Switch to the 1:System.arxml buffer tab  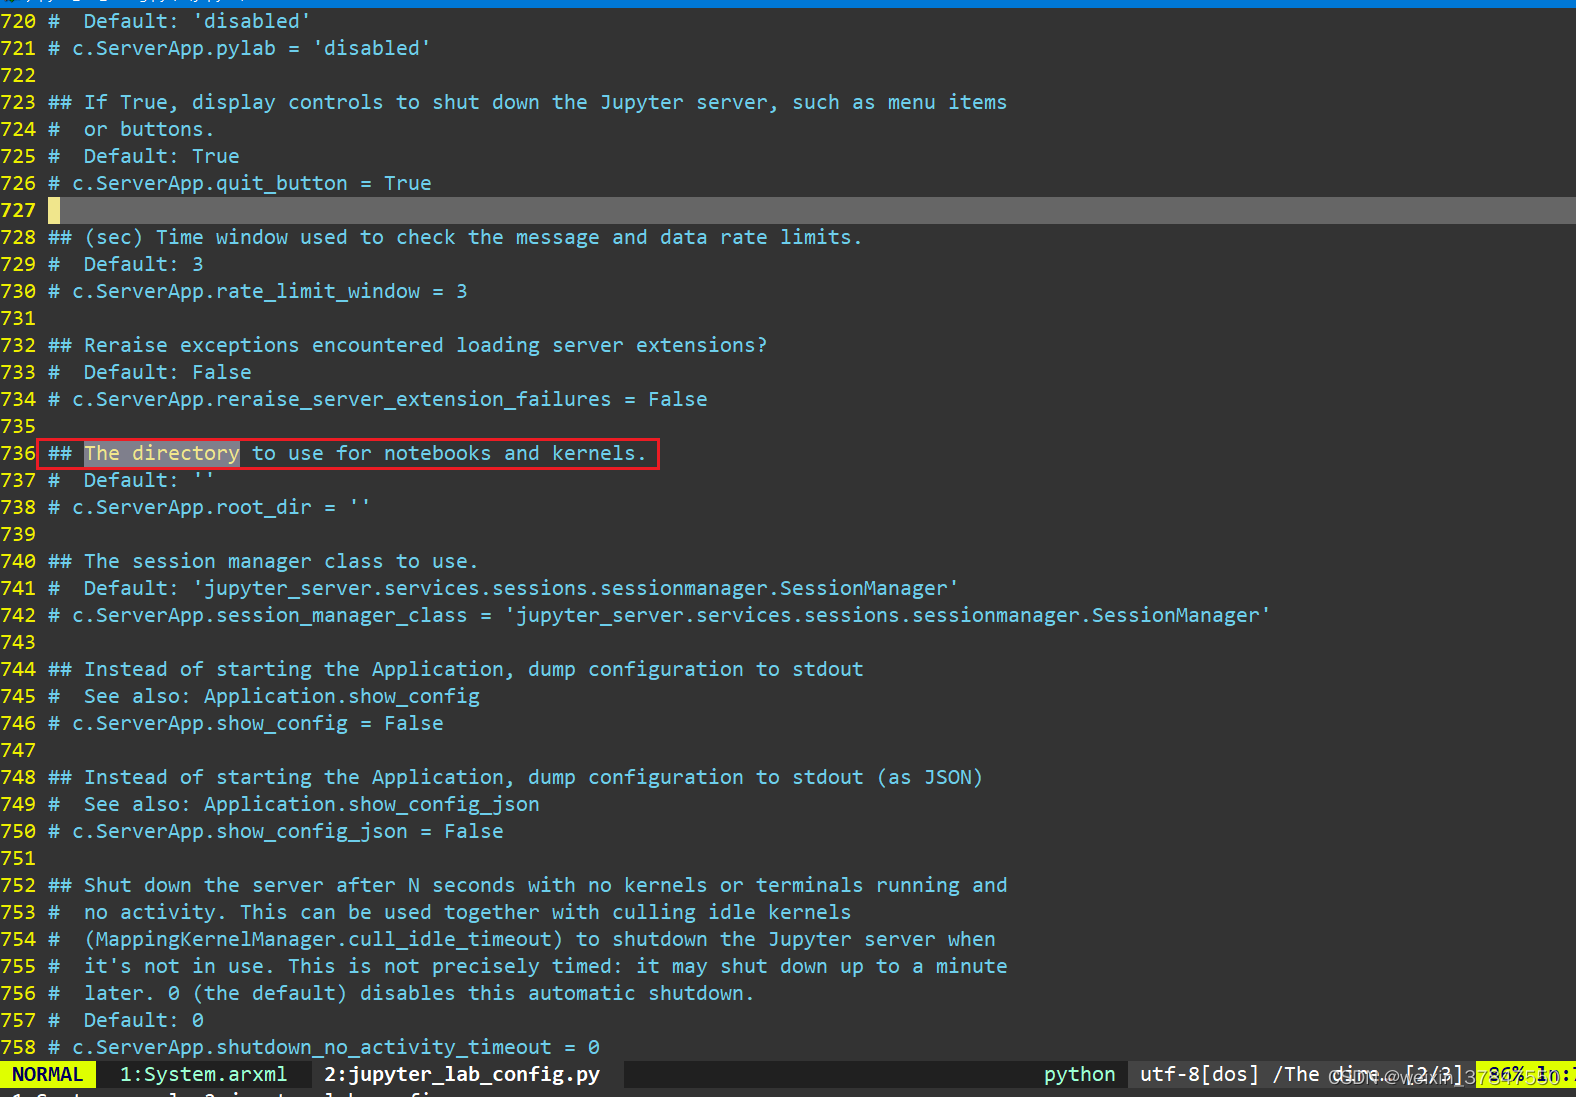coord(203,1074)
